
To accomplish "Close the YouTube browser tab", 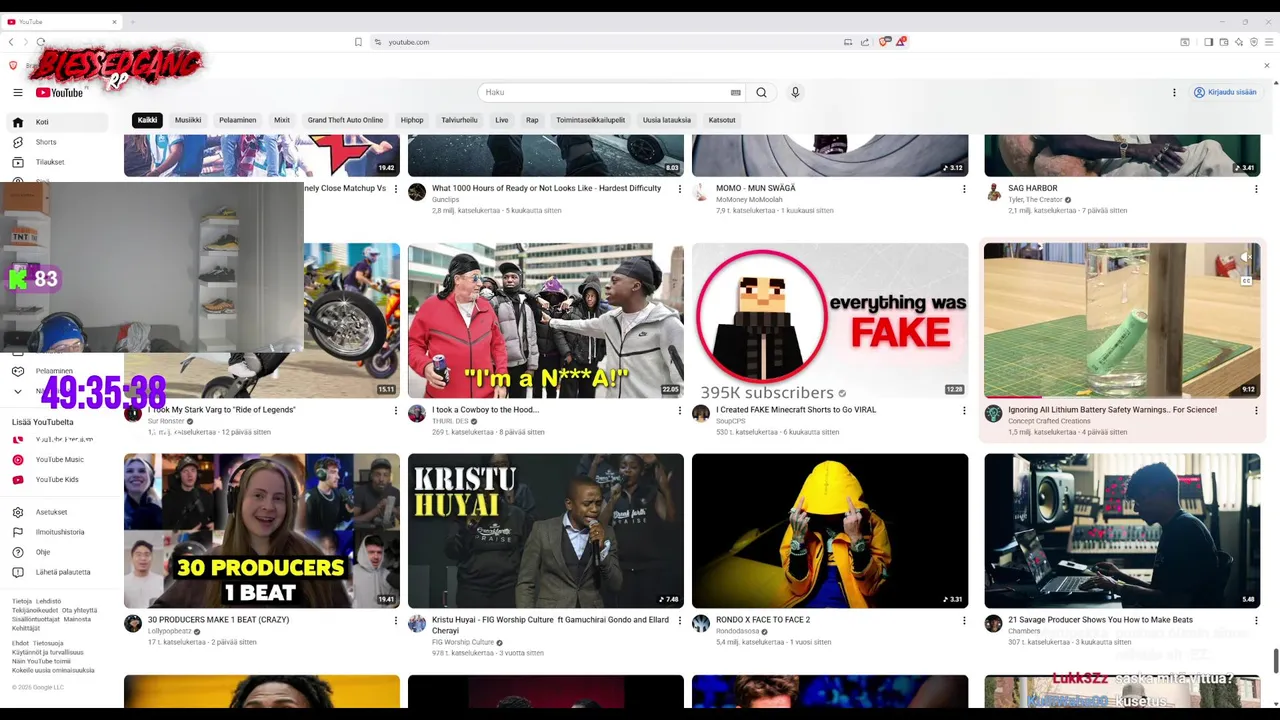I will (x=114, y=21).
